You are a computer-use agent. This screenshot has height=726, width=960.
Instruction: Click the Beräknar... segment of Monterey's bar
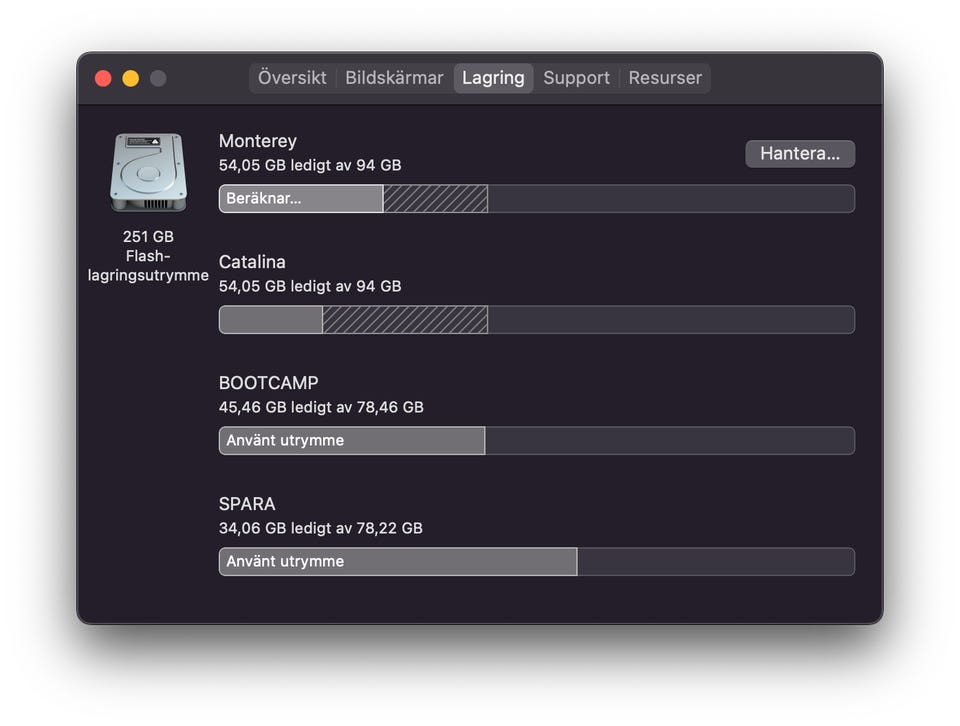[300, 199]
